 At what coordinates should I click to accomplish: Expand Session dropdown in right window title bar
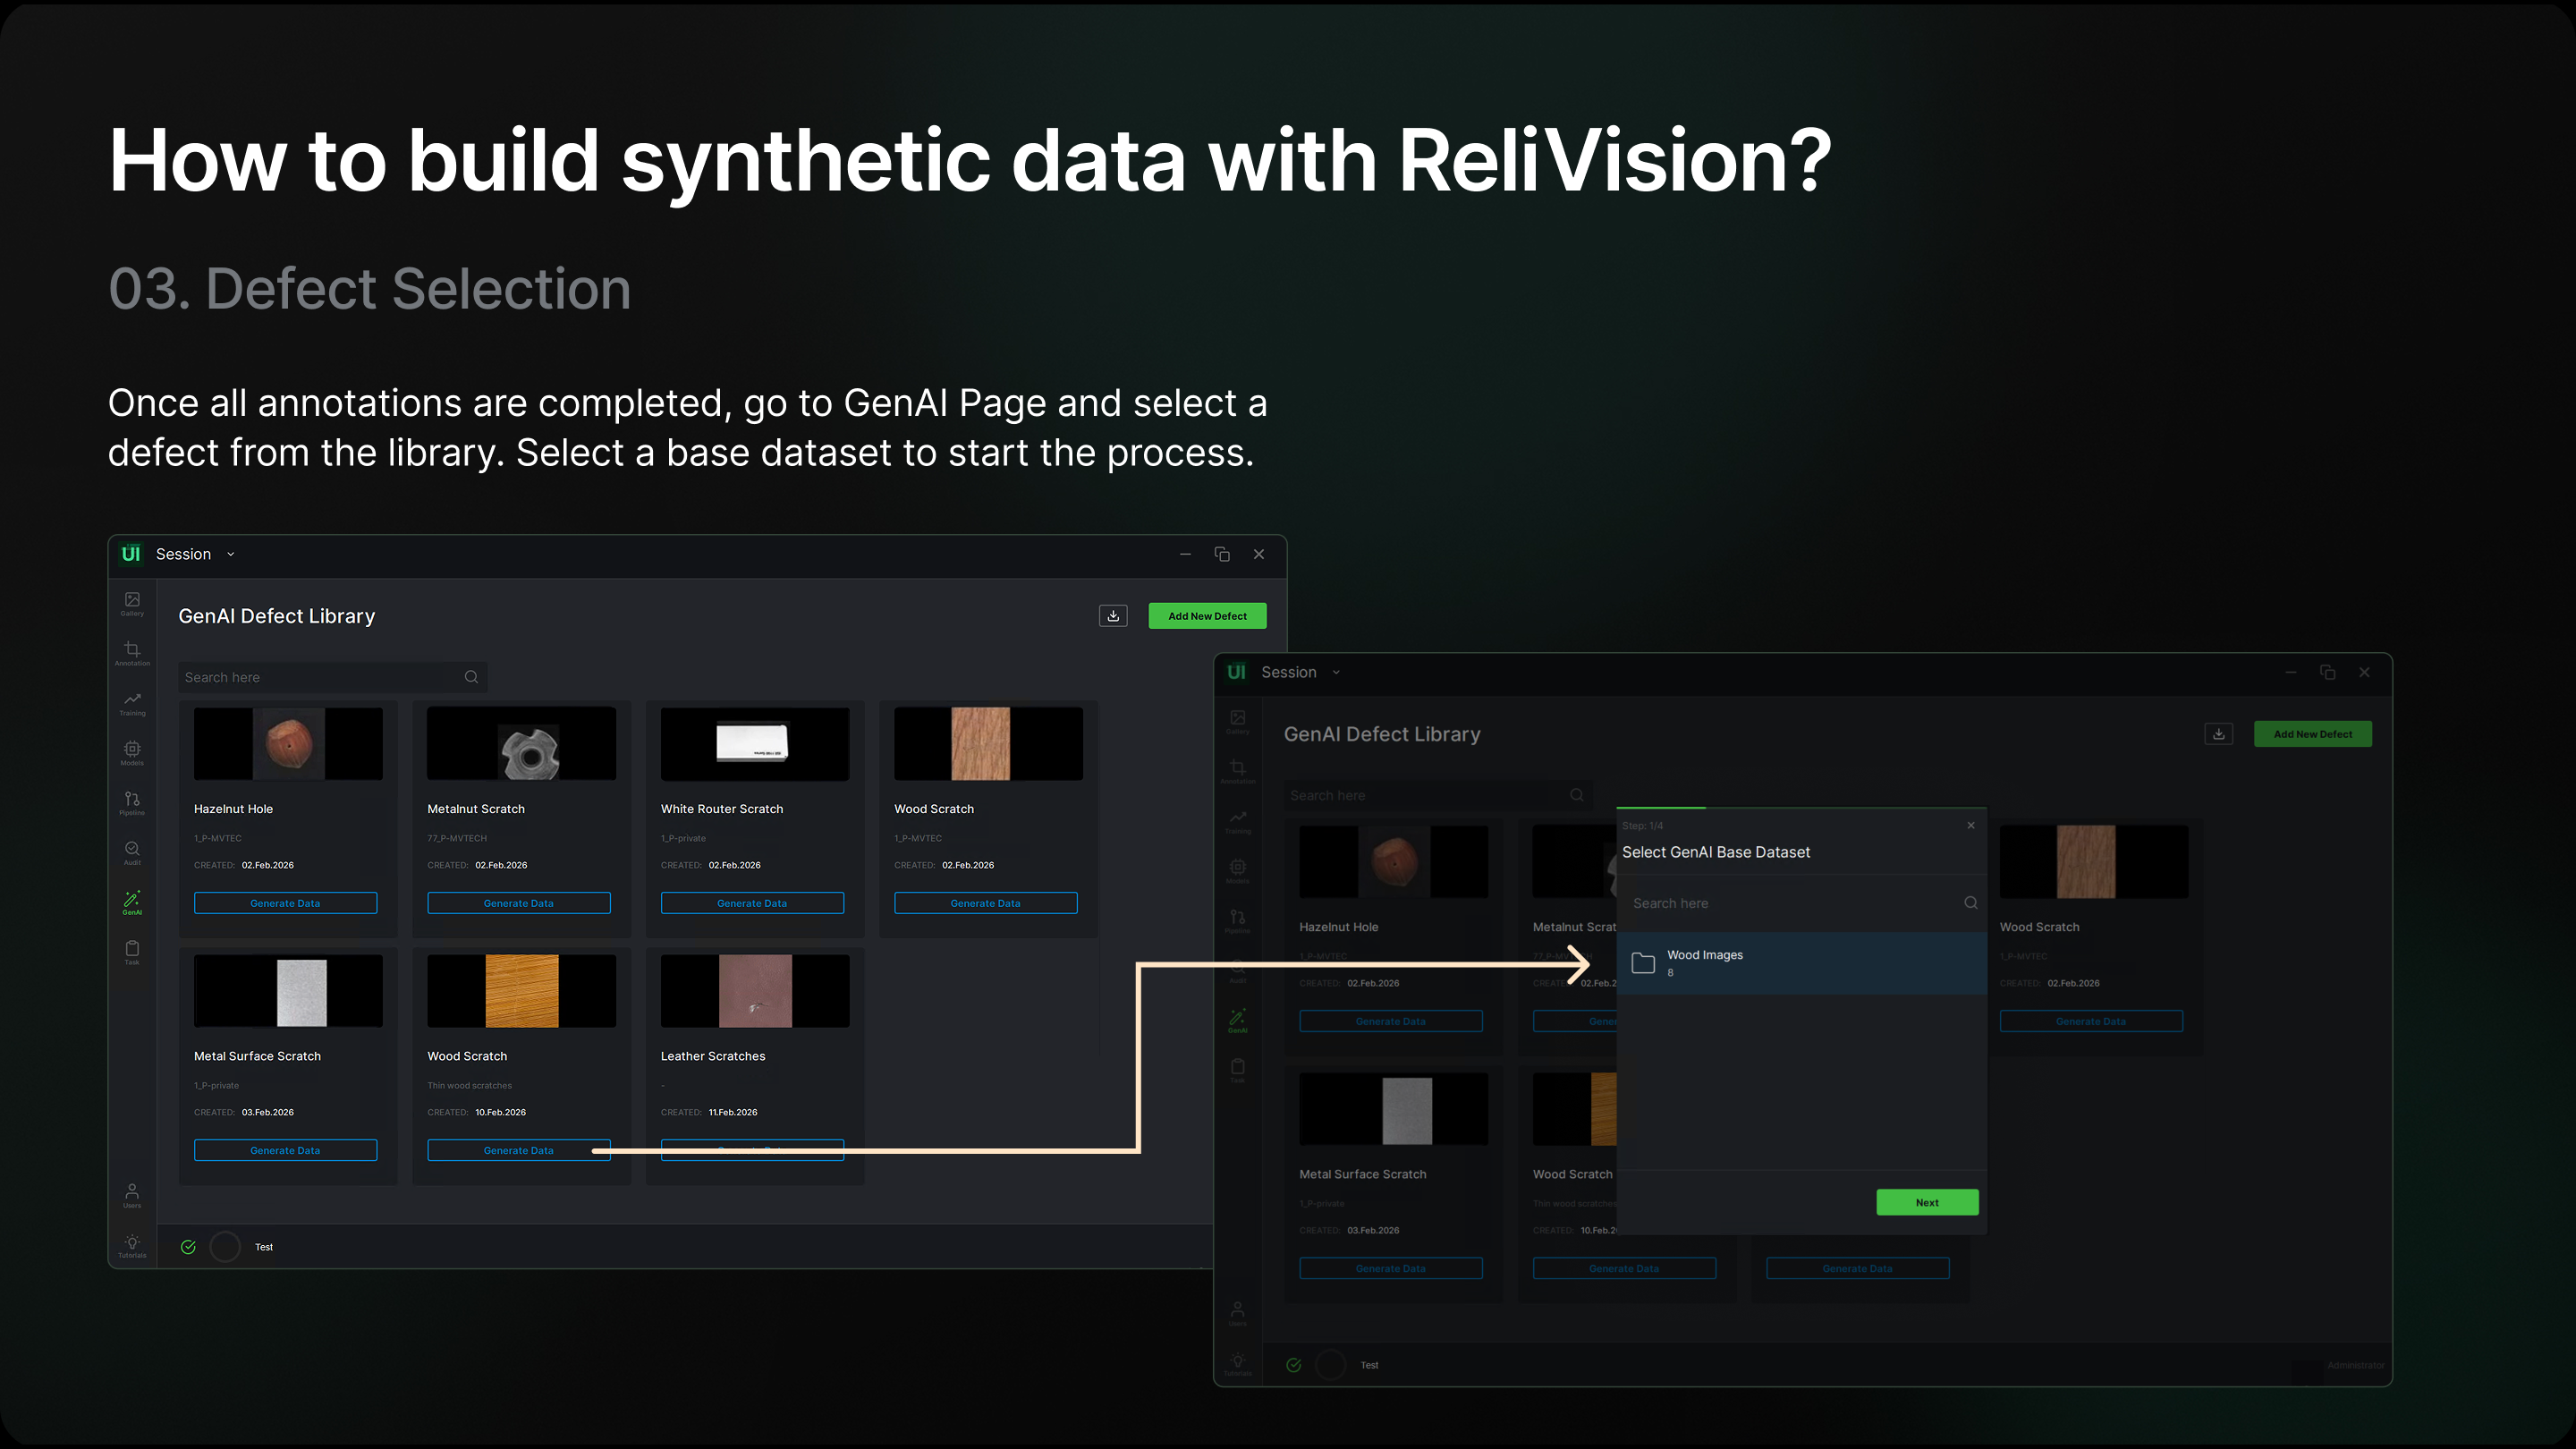point(1336,672)
